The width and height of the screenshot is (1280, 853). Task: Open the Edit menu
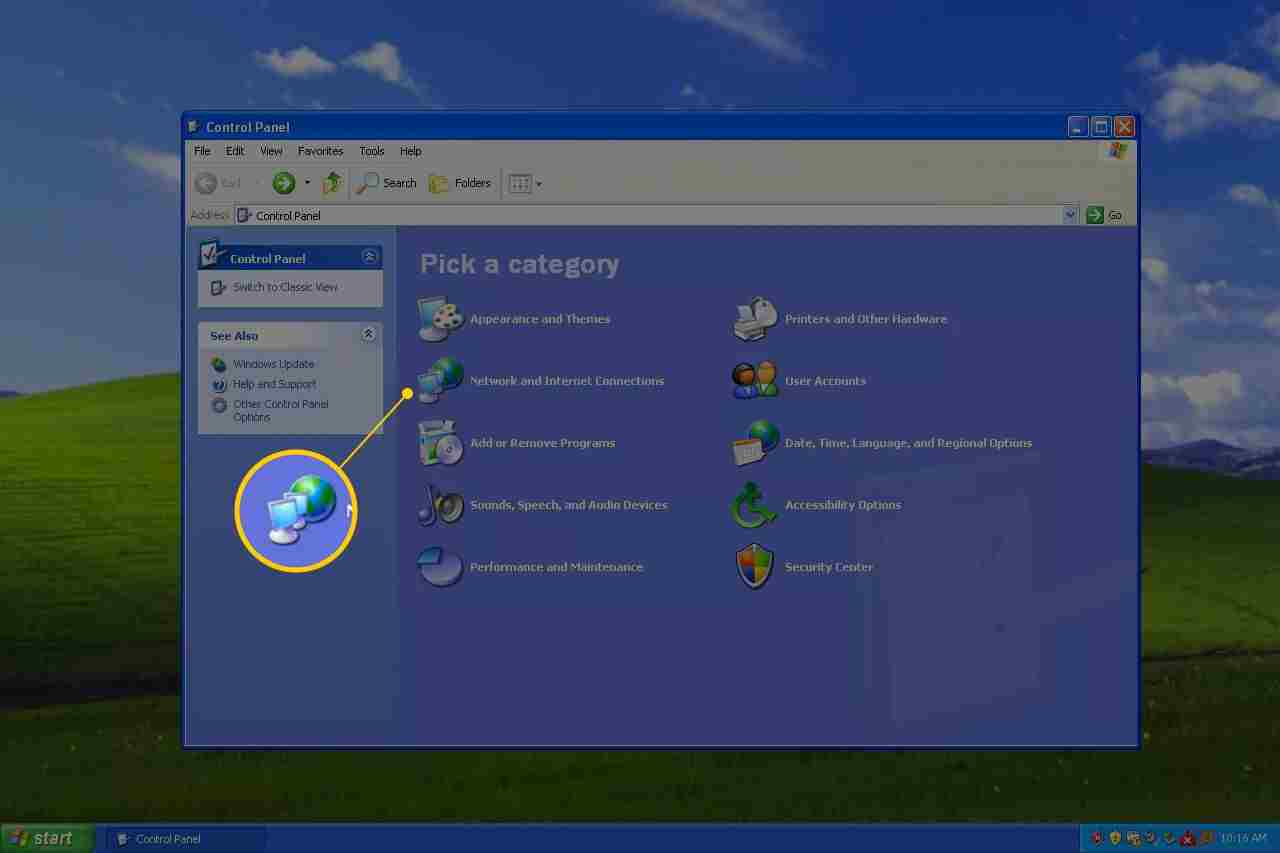(235, 151)
